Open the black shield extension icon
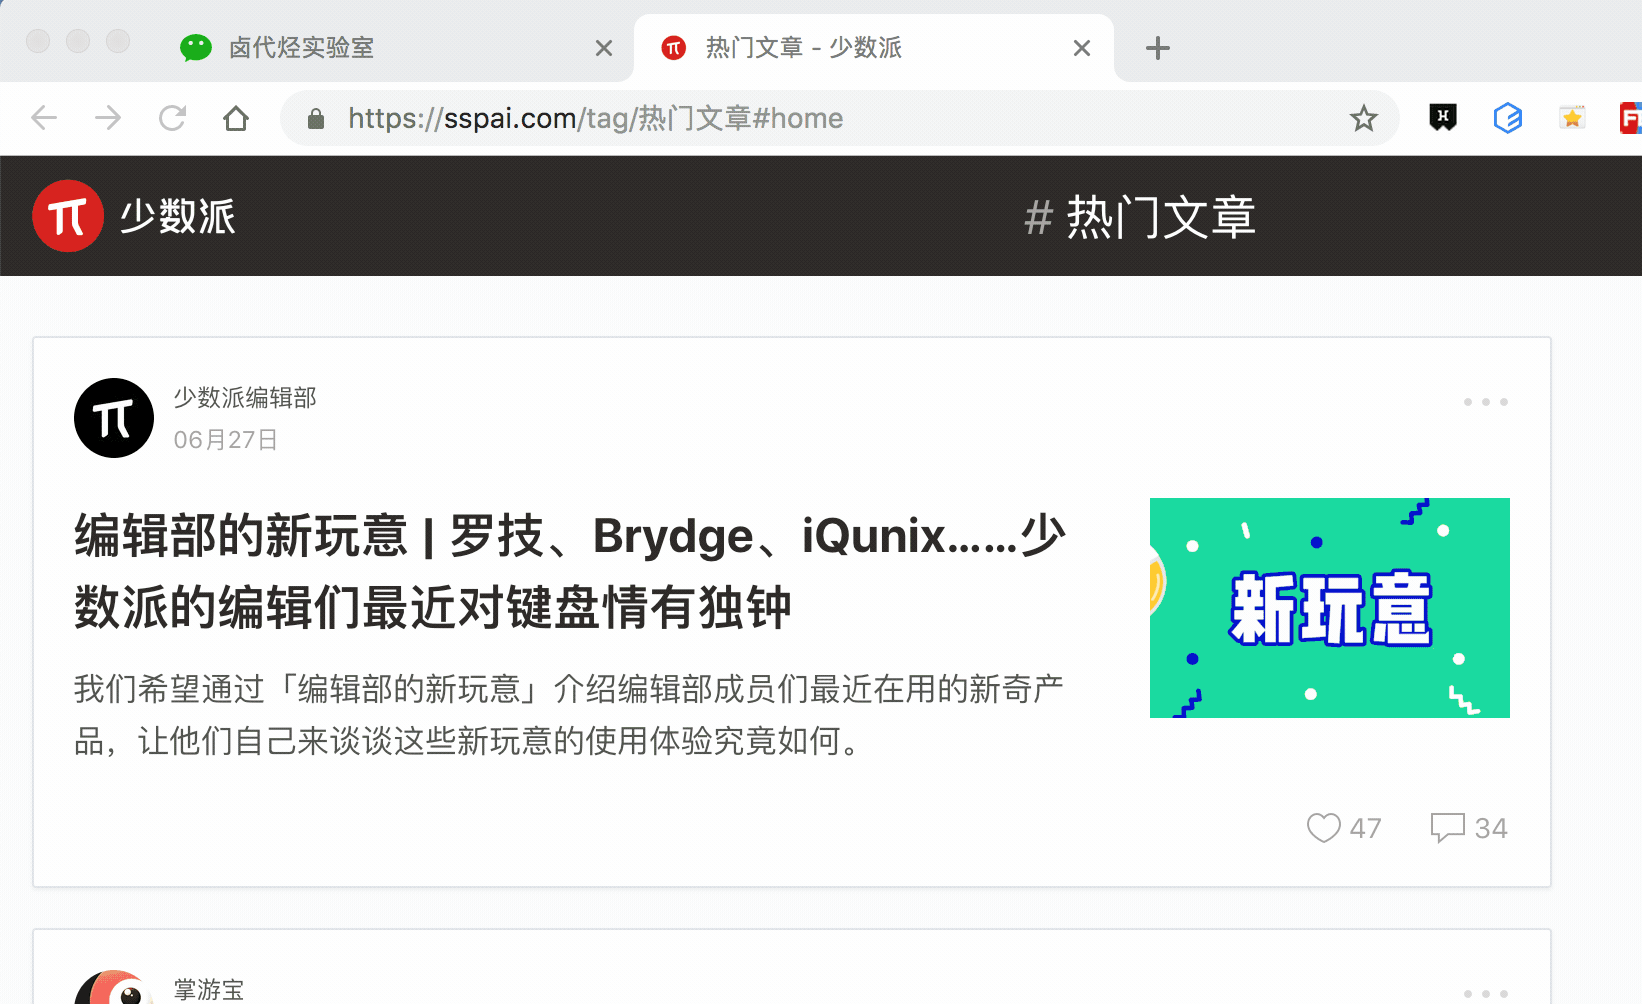 pos(1443,118)
